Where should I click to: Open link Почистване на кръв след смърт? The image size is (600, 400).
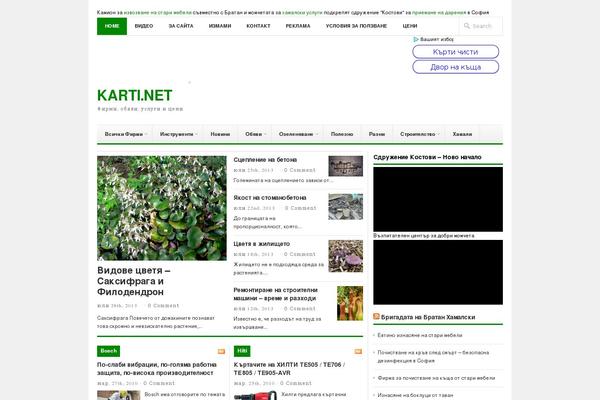[x=433, y=357]
